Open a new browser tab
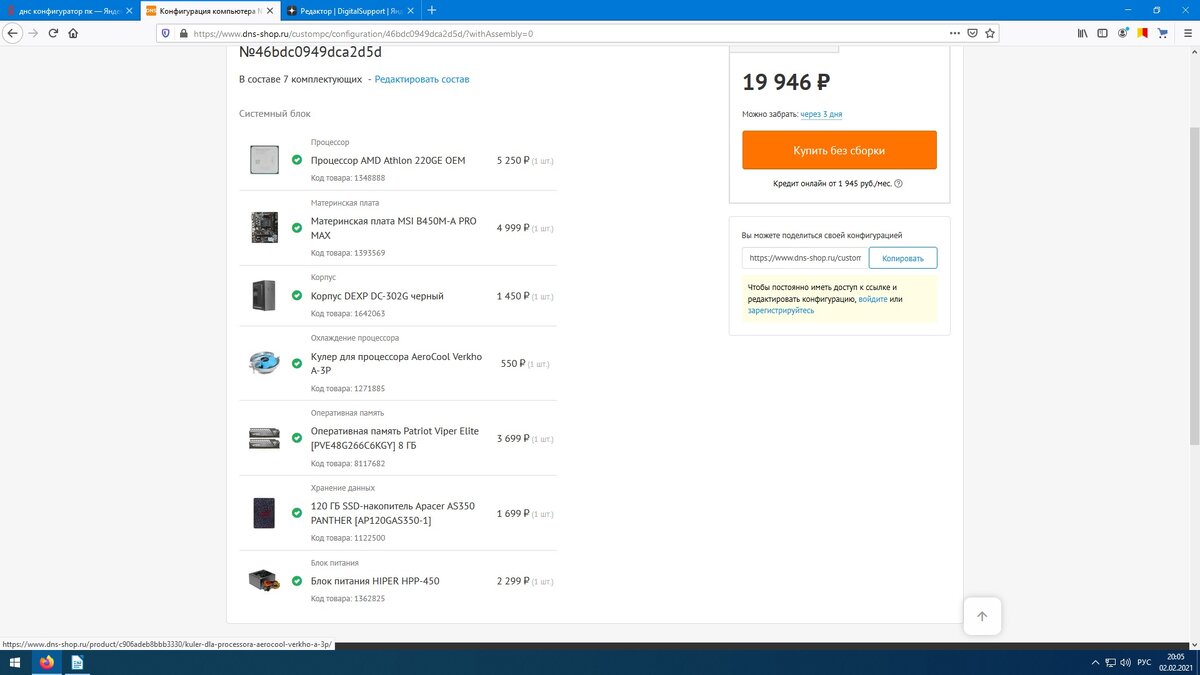Screen dimensions: 1200x675 point(432,10)
